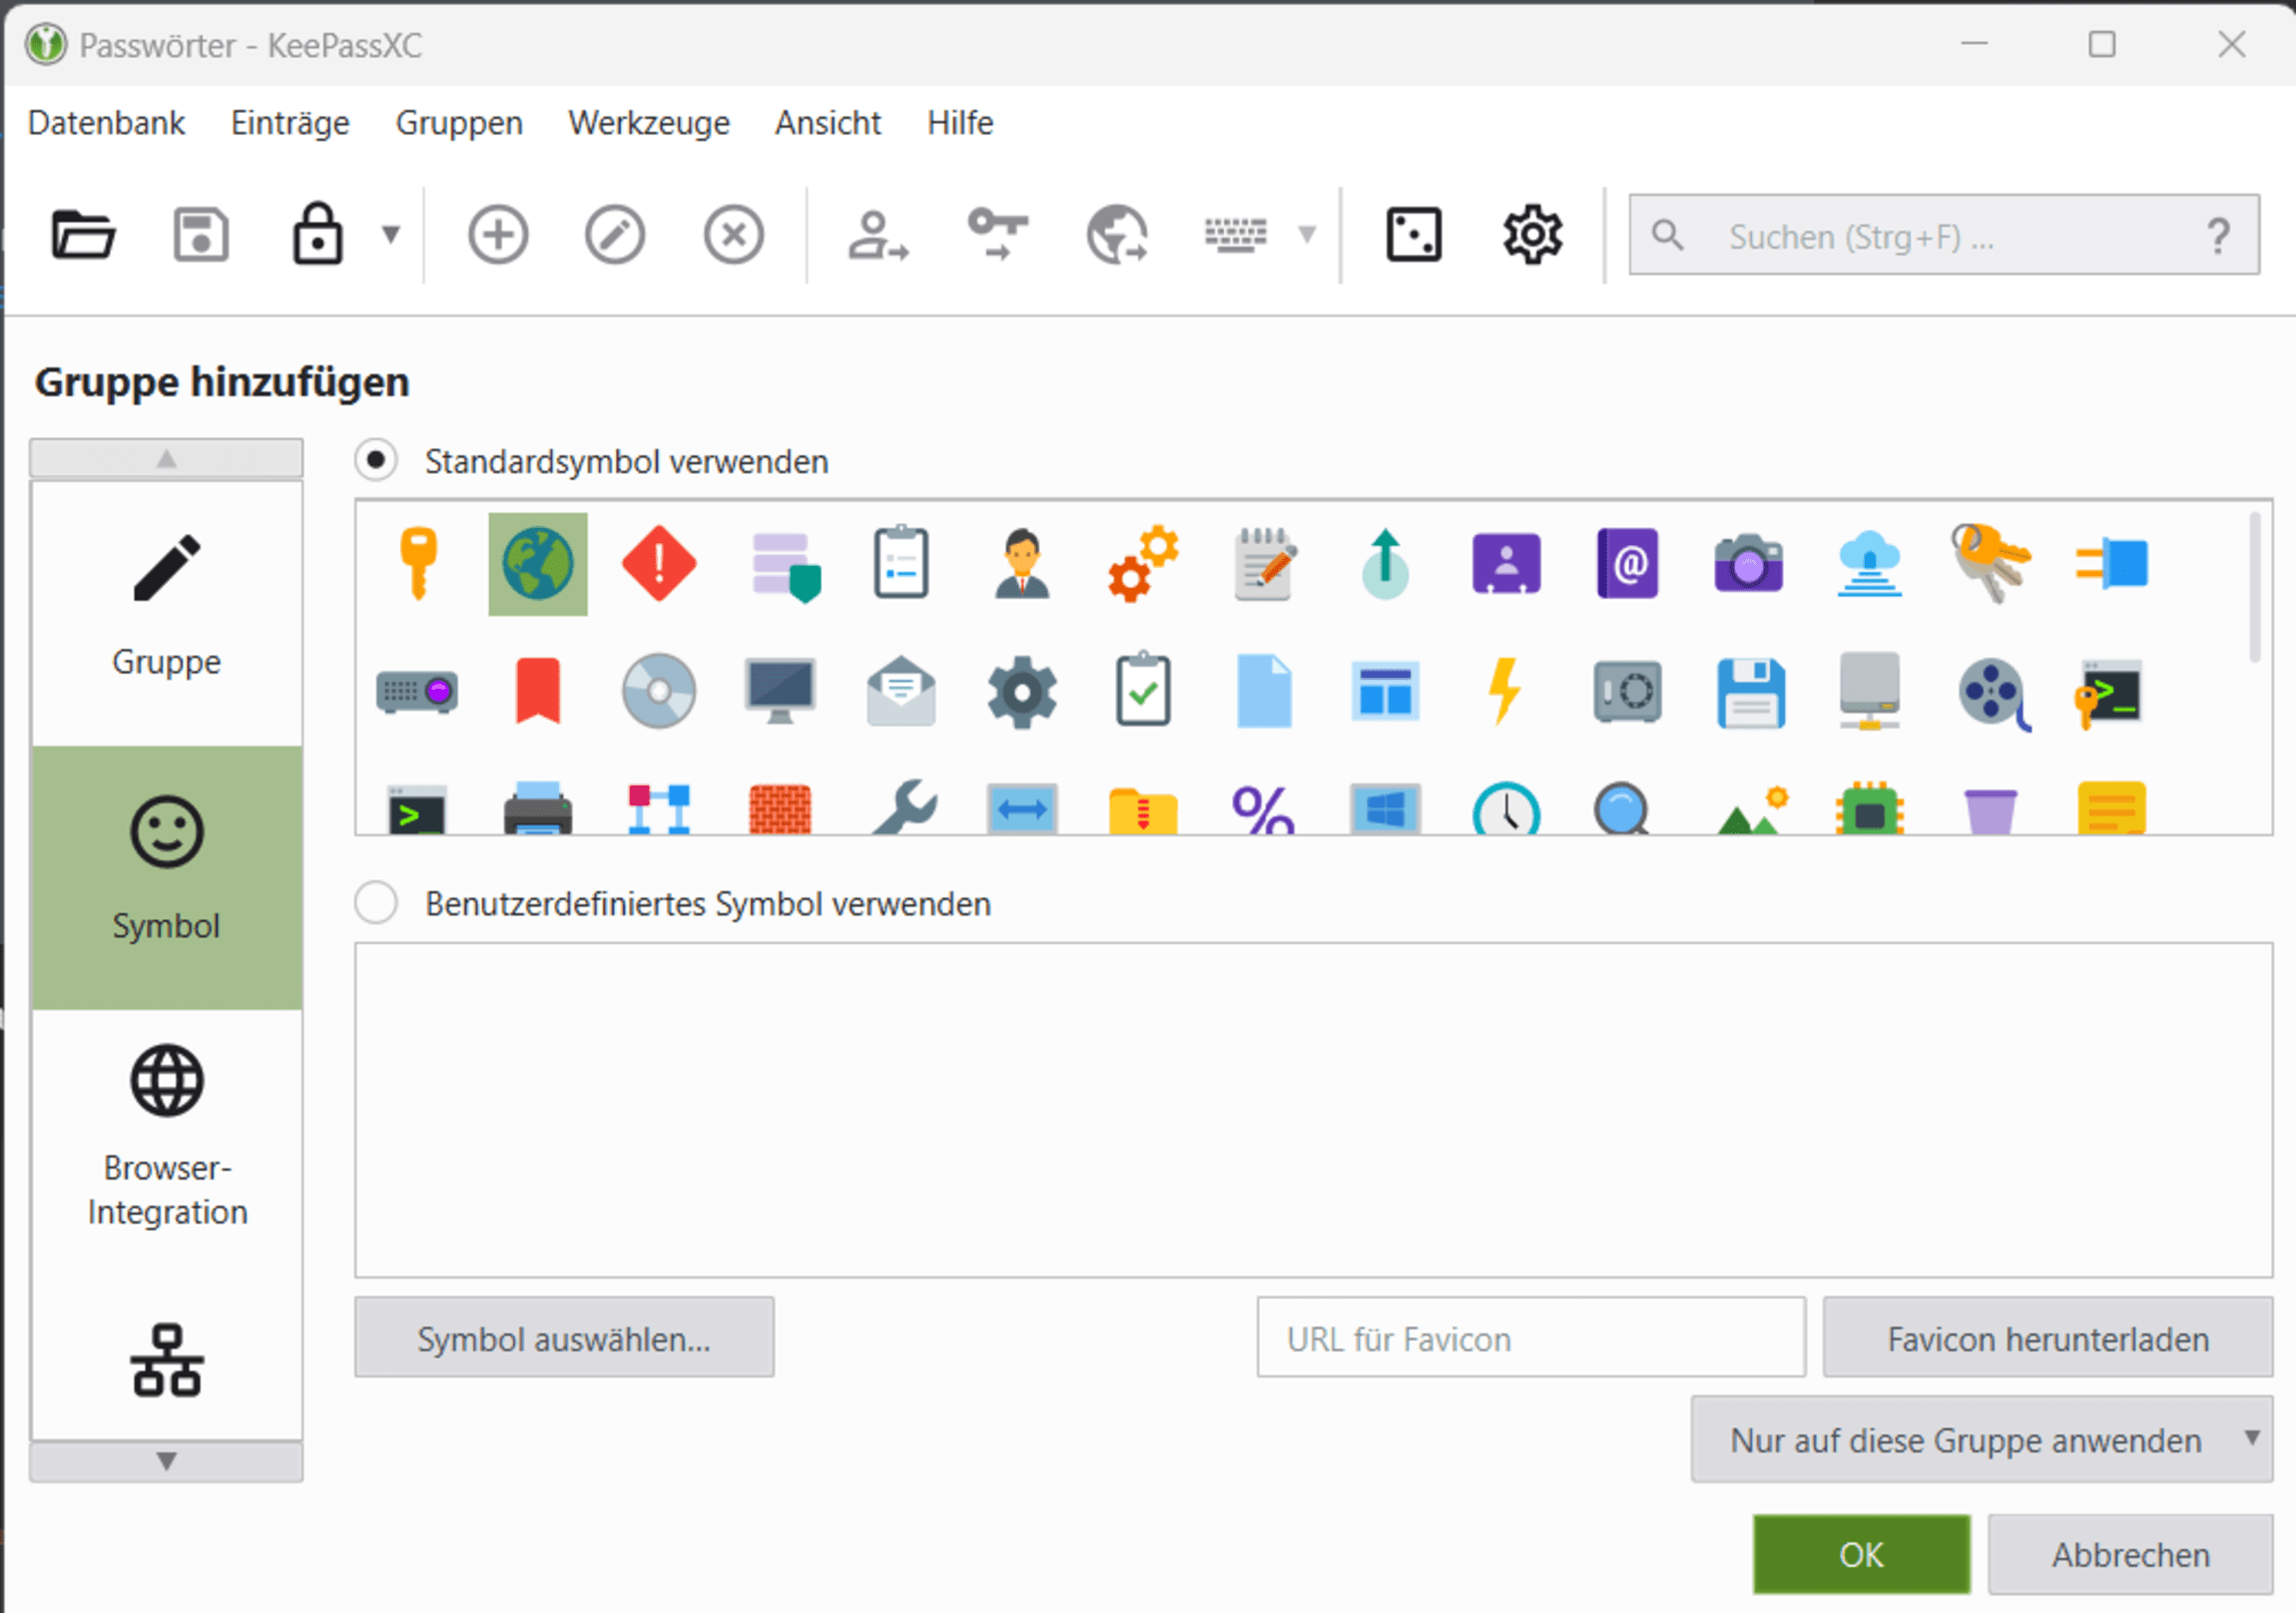Add new entry plus icon
2296x1613 pixels.
click(498, 236)
